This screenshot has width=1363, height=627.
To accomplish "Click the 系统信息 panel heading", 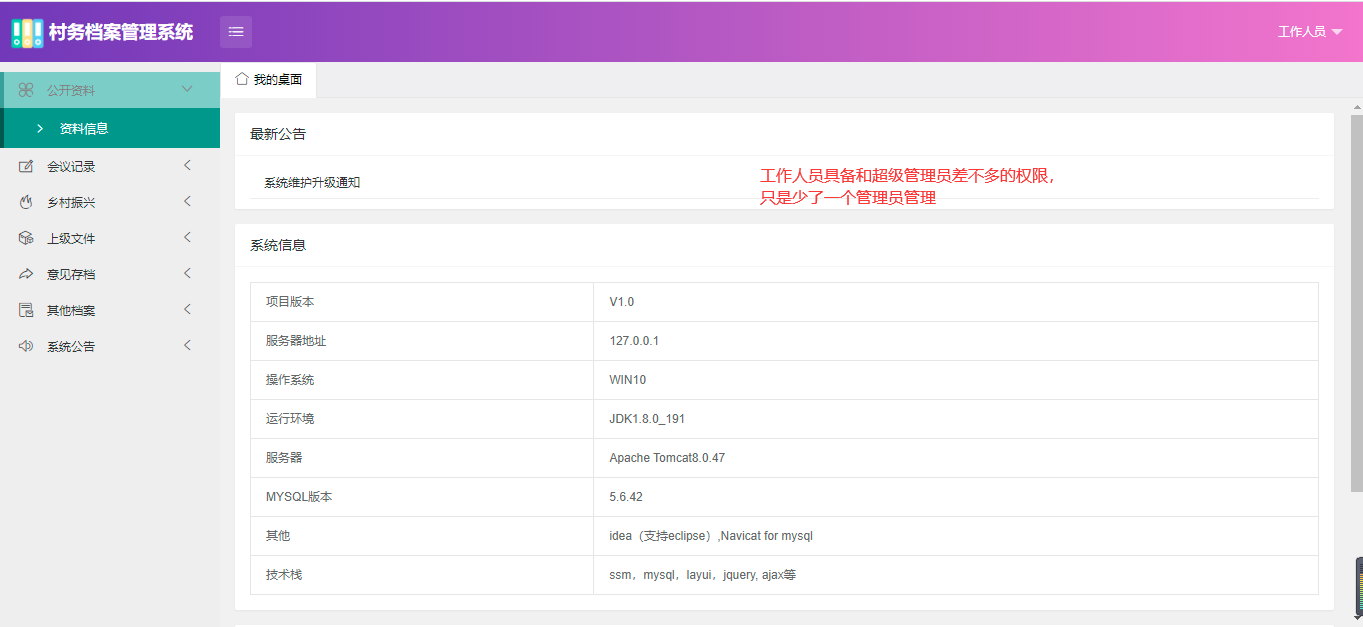I will (278, 245).
